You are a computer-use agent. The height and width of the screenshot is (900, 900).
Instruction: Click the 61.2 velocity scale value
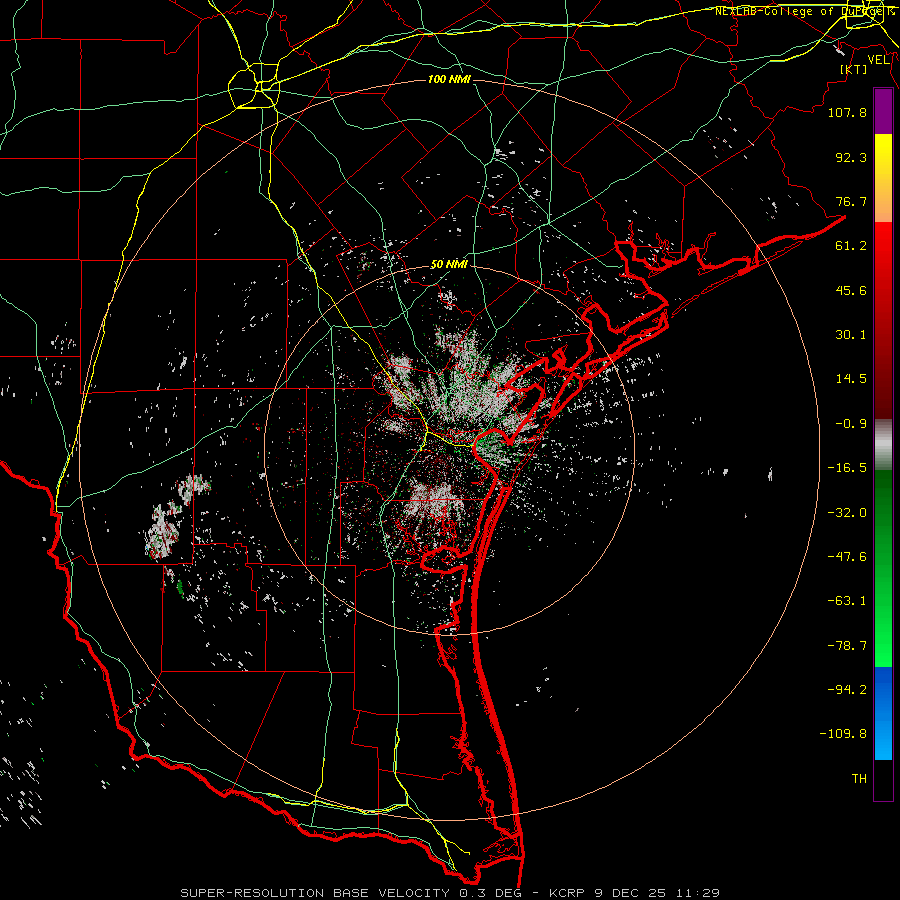click(x=851, y=246)
